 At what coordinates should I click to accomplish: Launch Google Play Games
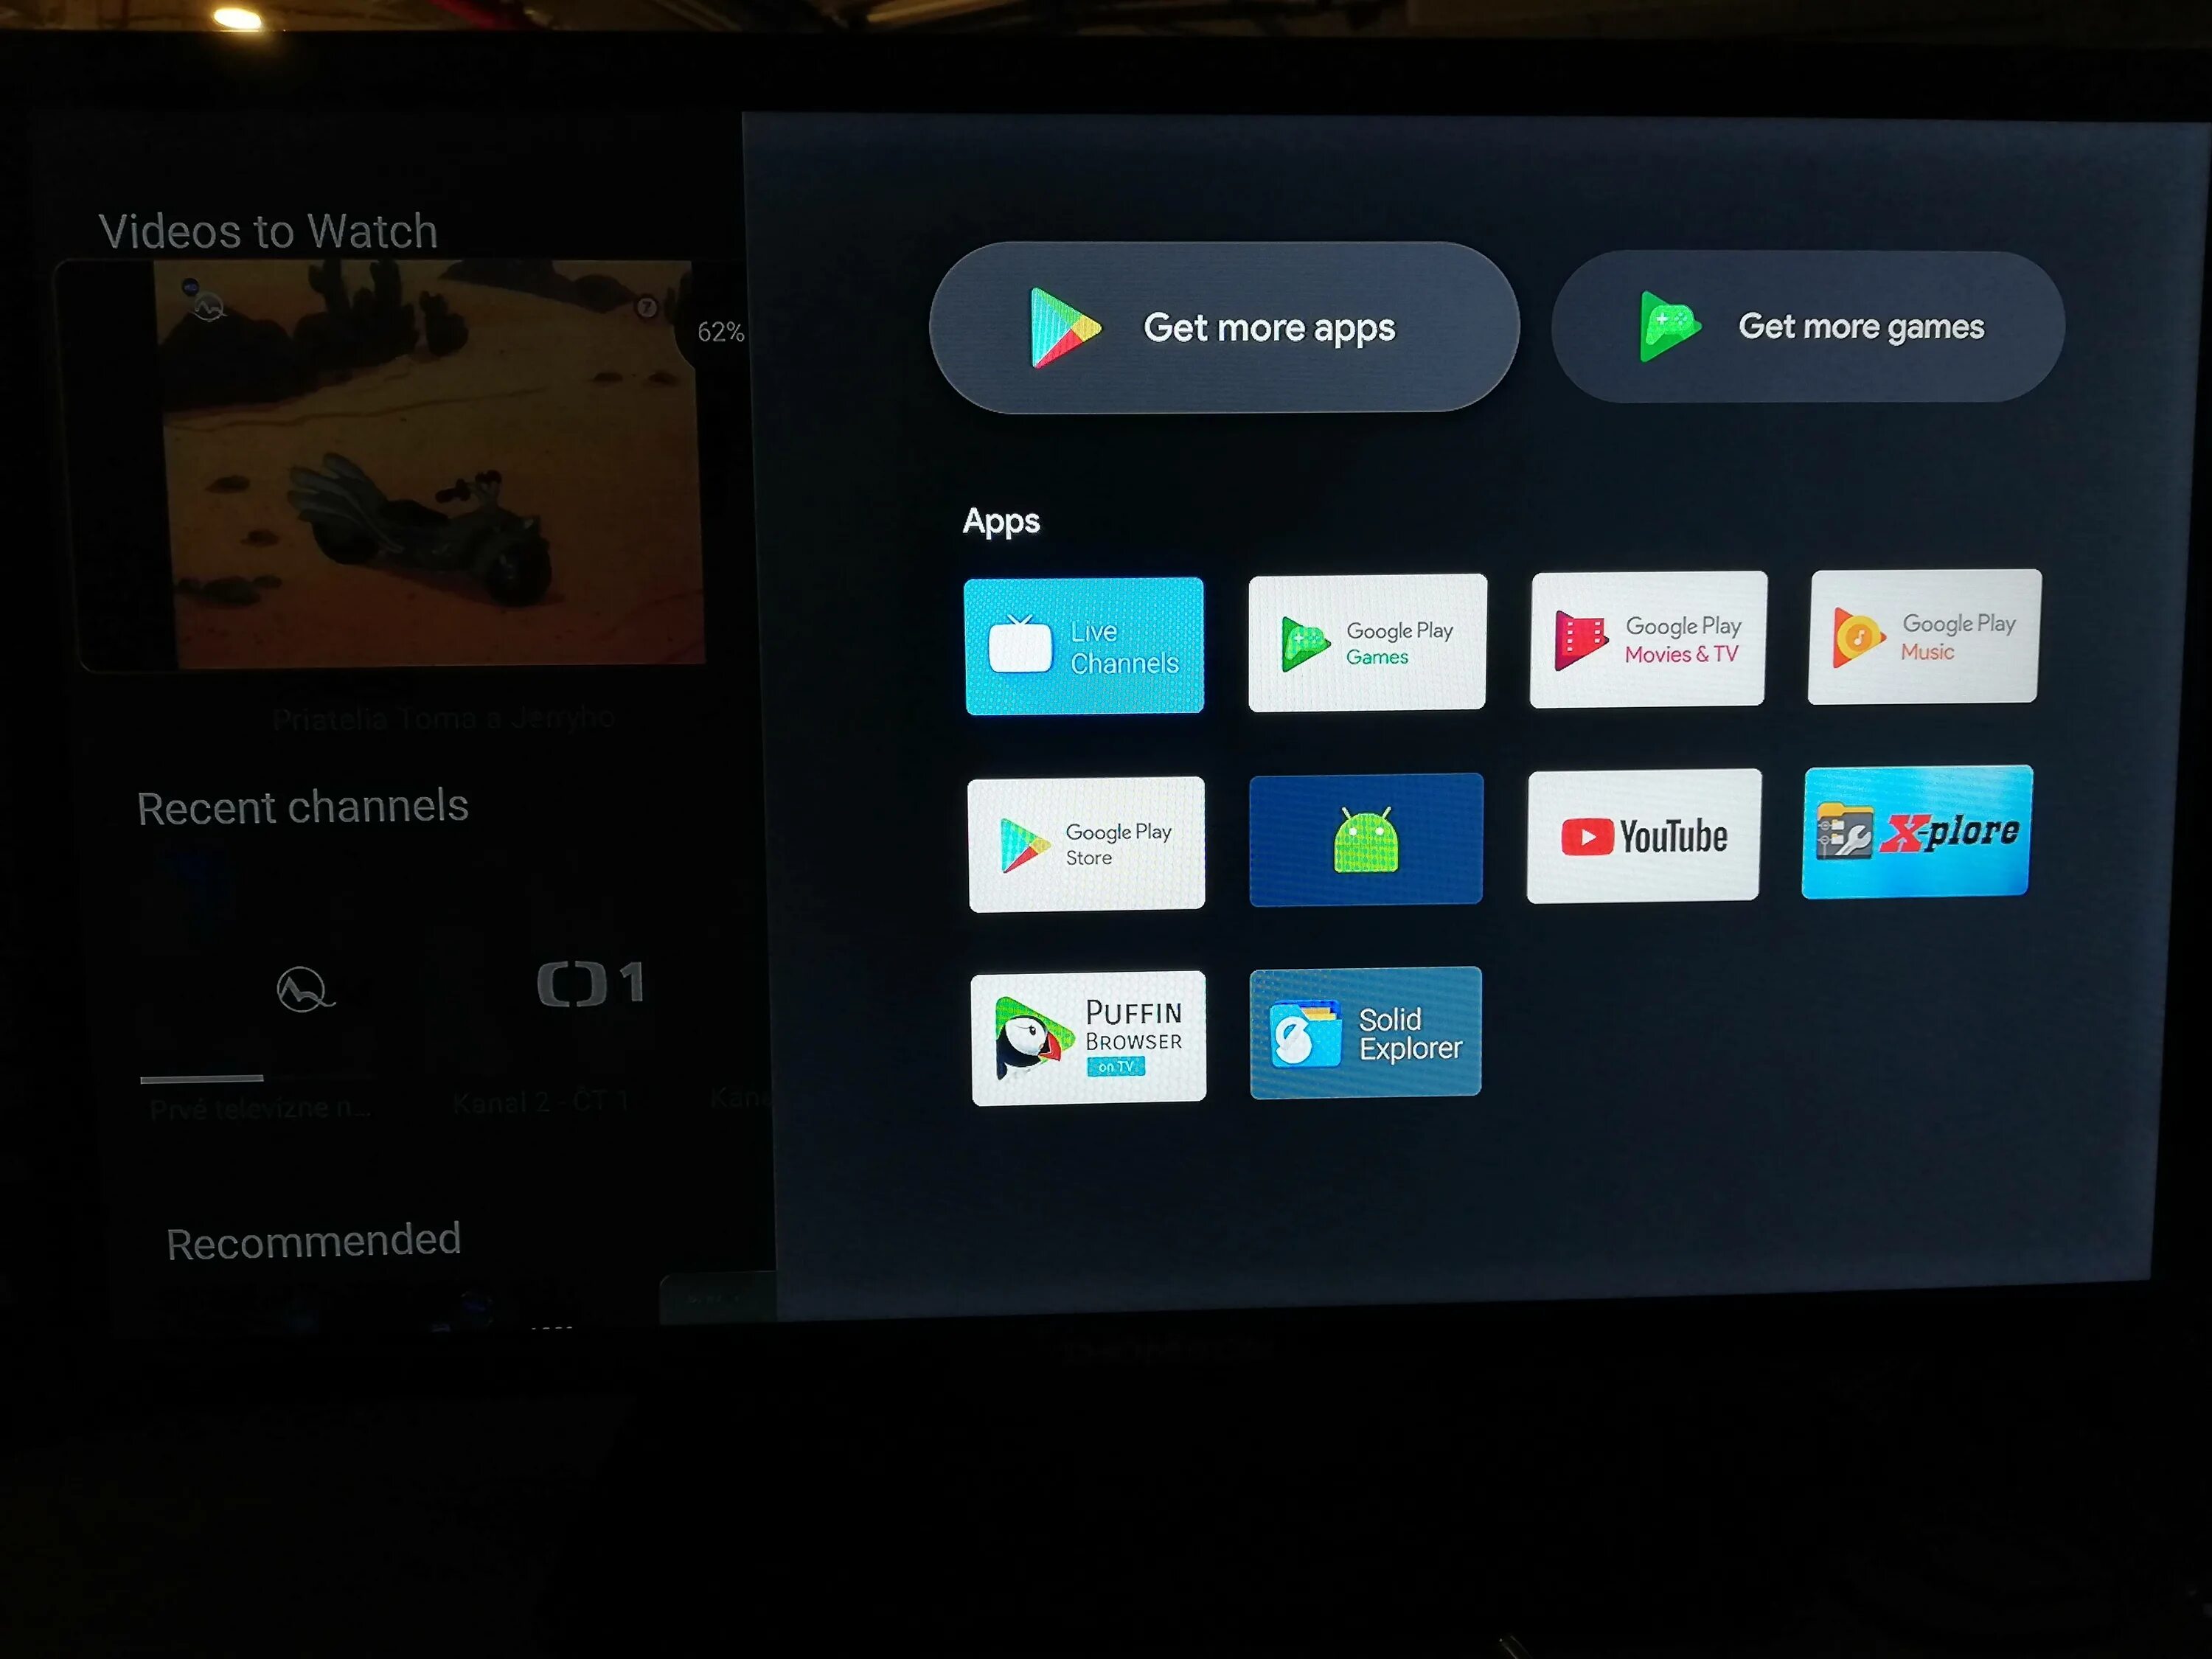click(x=1367, y=643)
